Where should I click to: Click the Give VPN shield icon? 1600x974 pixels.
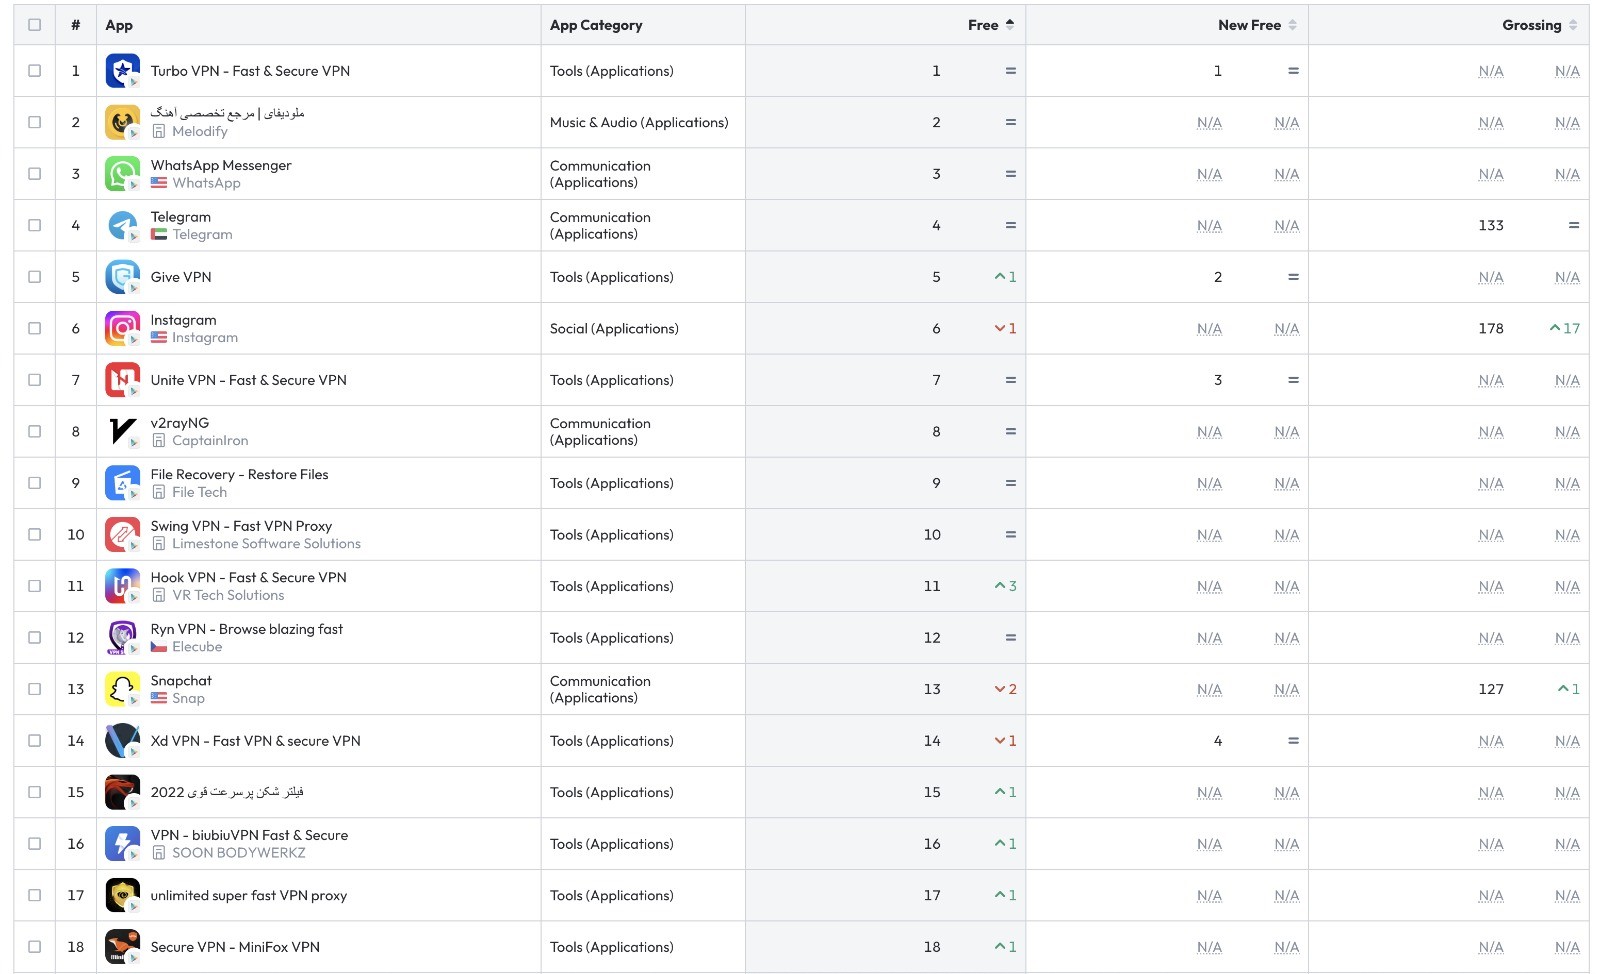(122, 277)
